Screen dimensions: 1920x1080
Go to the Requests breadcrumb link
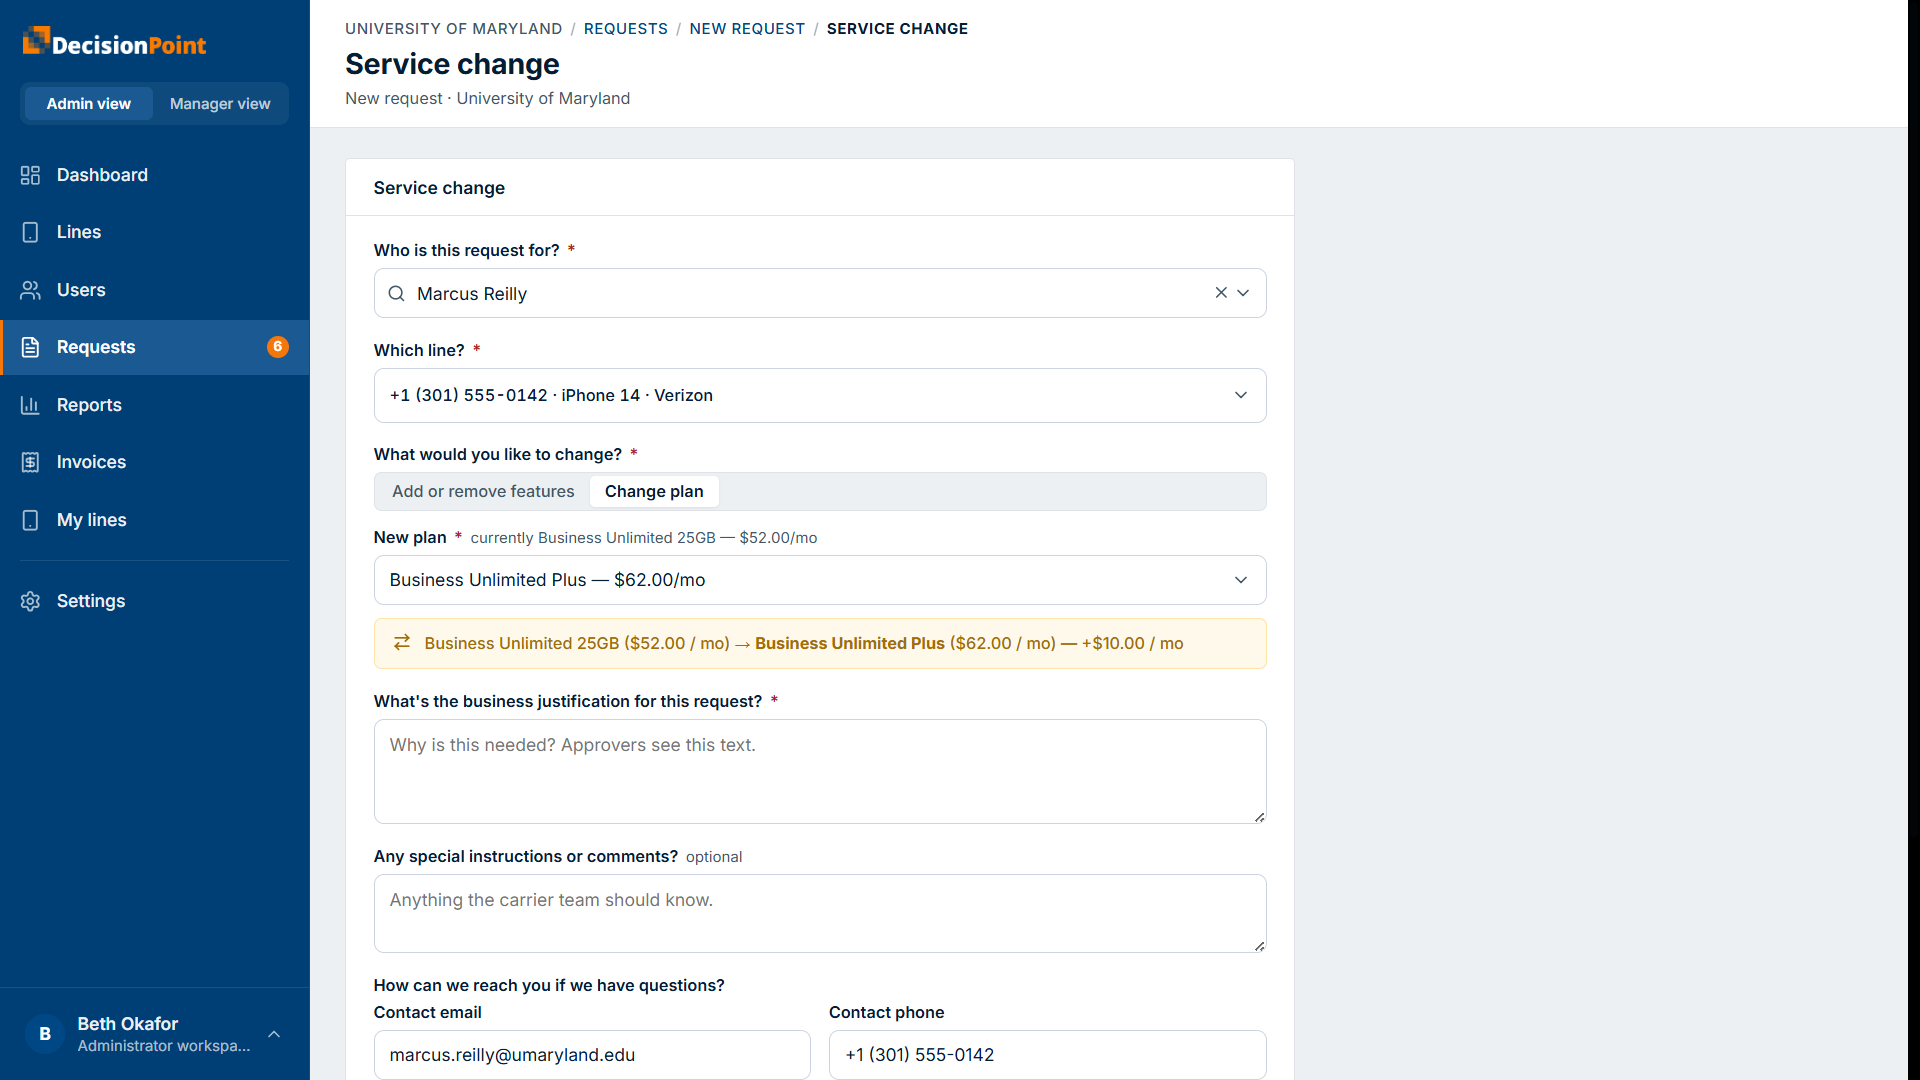point(626,29)
